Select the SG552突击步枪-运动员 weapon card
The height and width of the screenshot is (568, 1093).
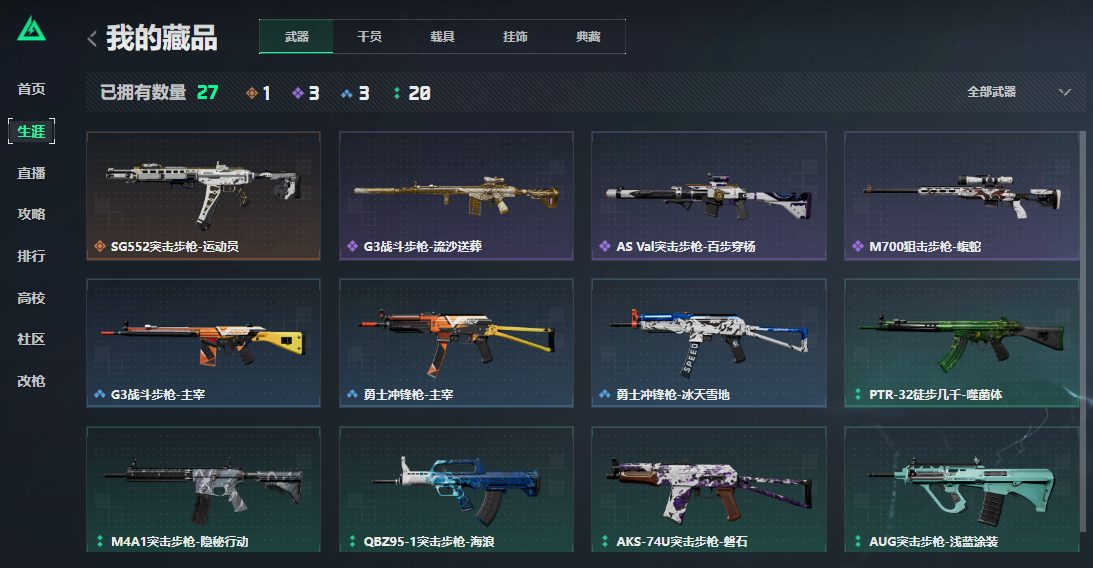coord(204,196)
